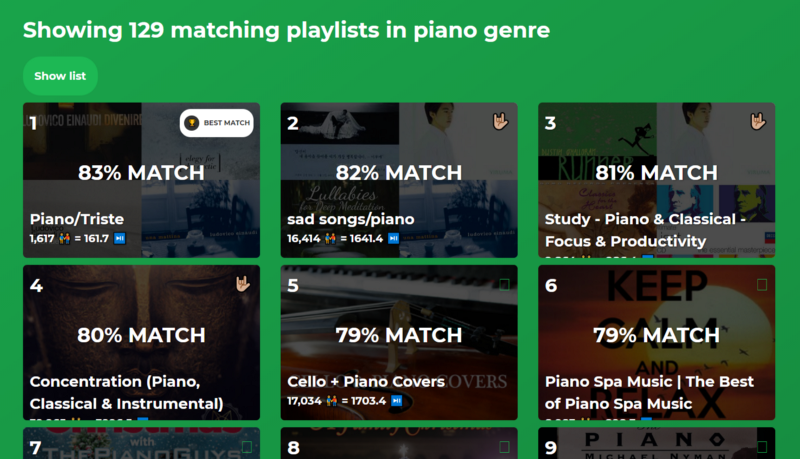
Task: Toggle the checkbox on playlist card number 8
Action: (504, 447)
